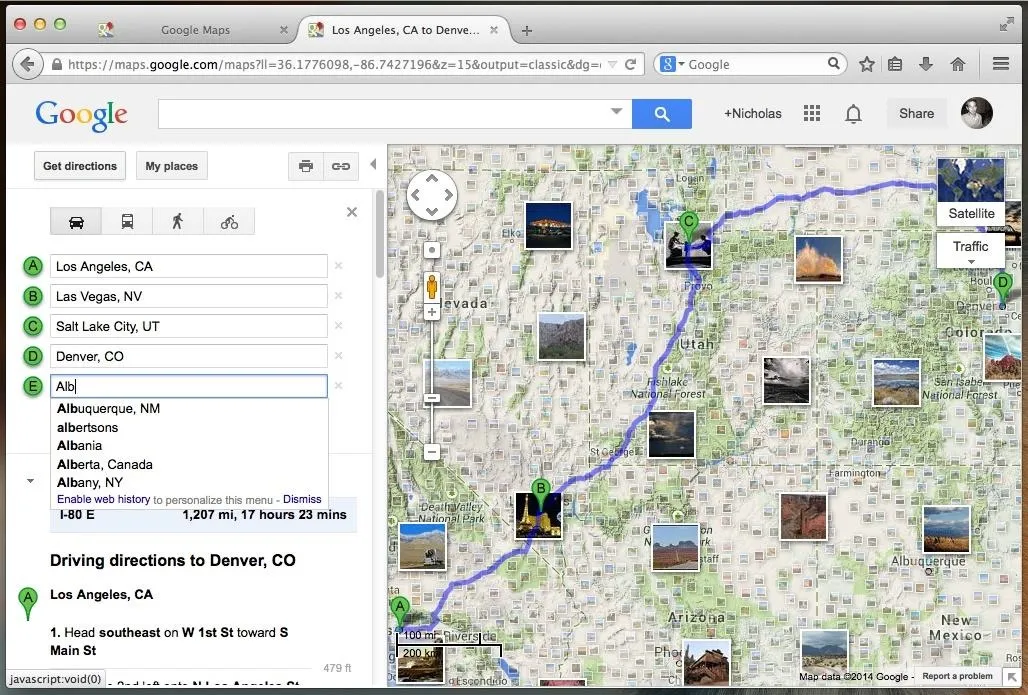The image size is (1028, 695).
Task: Close the directions form with the X
Action: [x=352, y=212]
